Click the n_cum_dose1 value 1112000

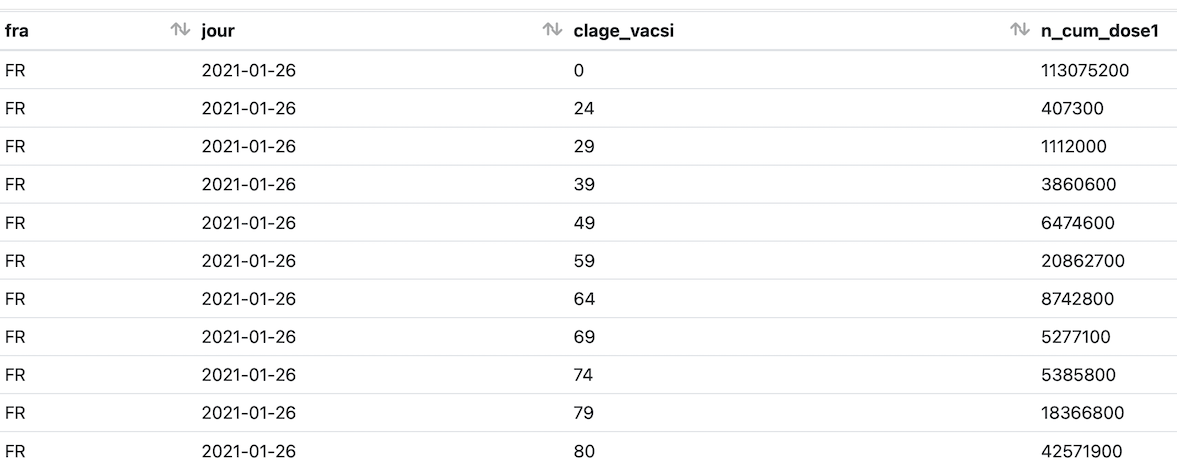[x=1073, y=146]
